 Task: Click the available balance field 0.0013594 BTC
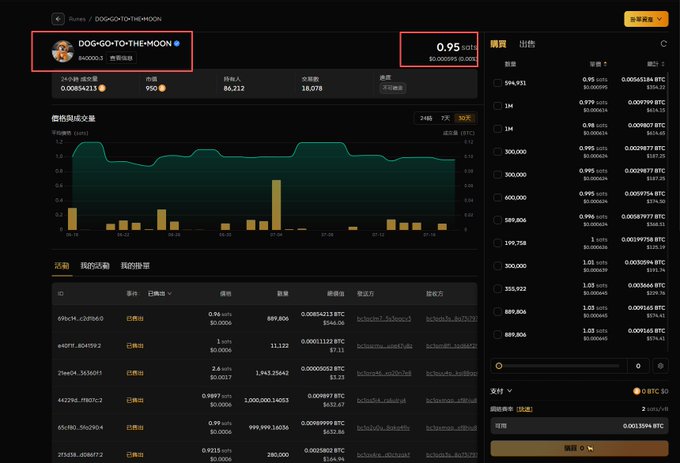tap(579, 426)
